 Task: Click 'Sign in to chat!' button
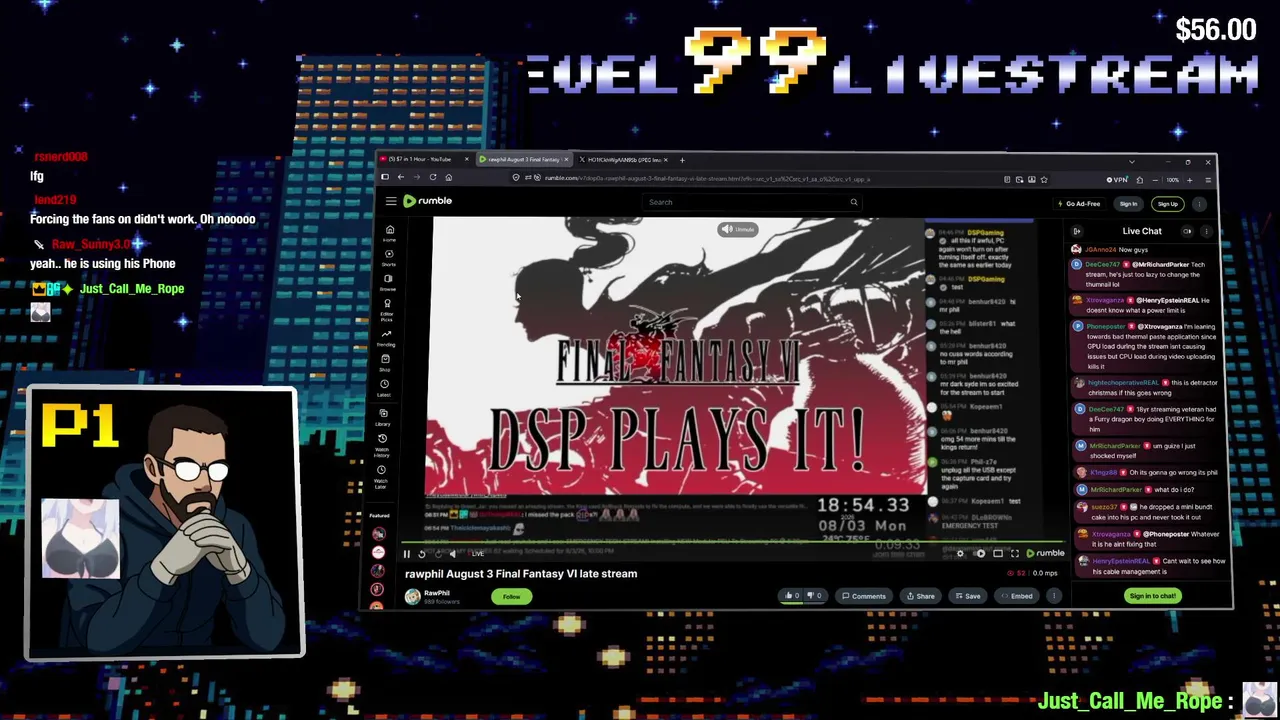pos(1152,596)
